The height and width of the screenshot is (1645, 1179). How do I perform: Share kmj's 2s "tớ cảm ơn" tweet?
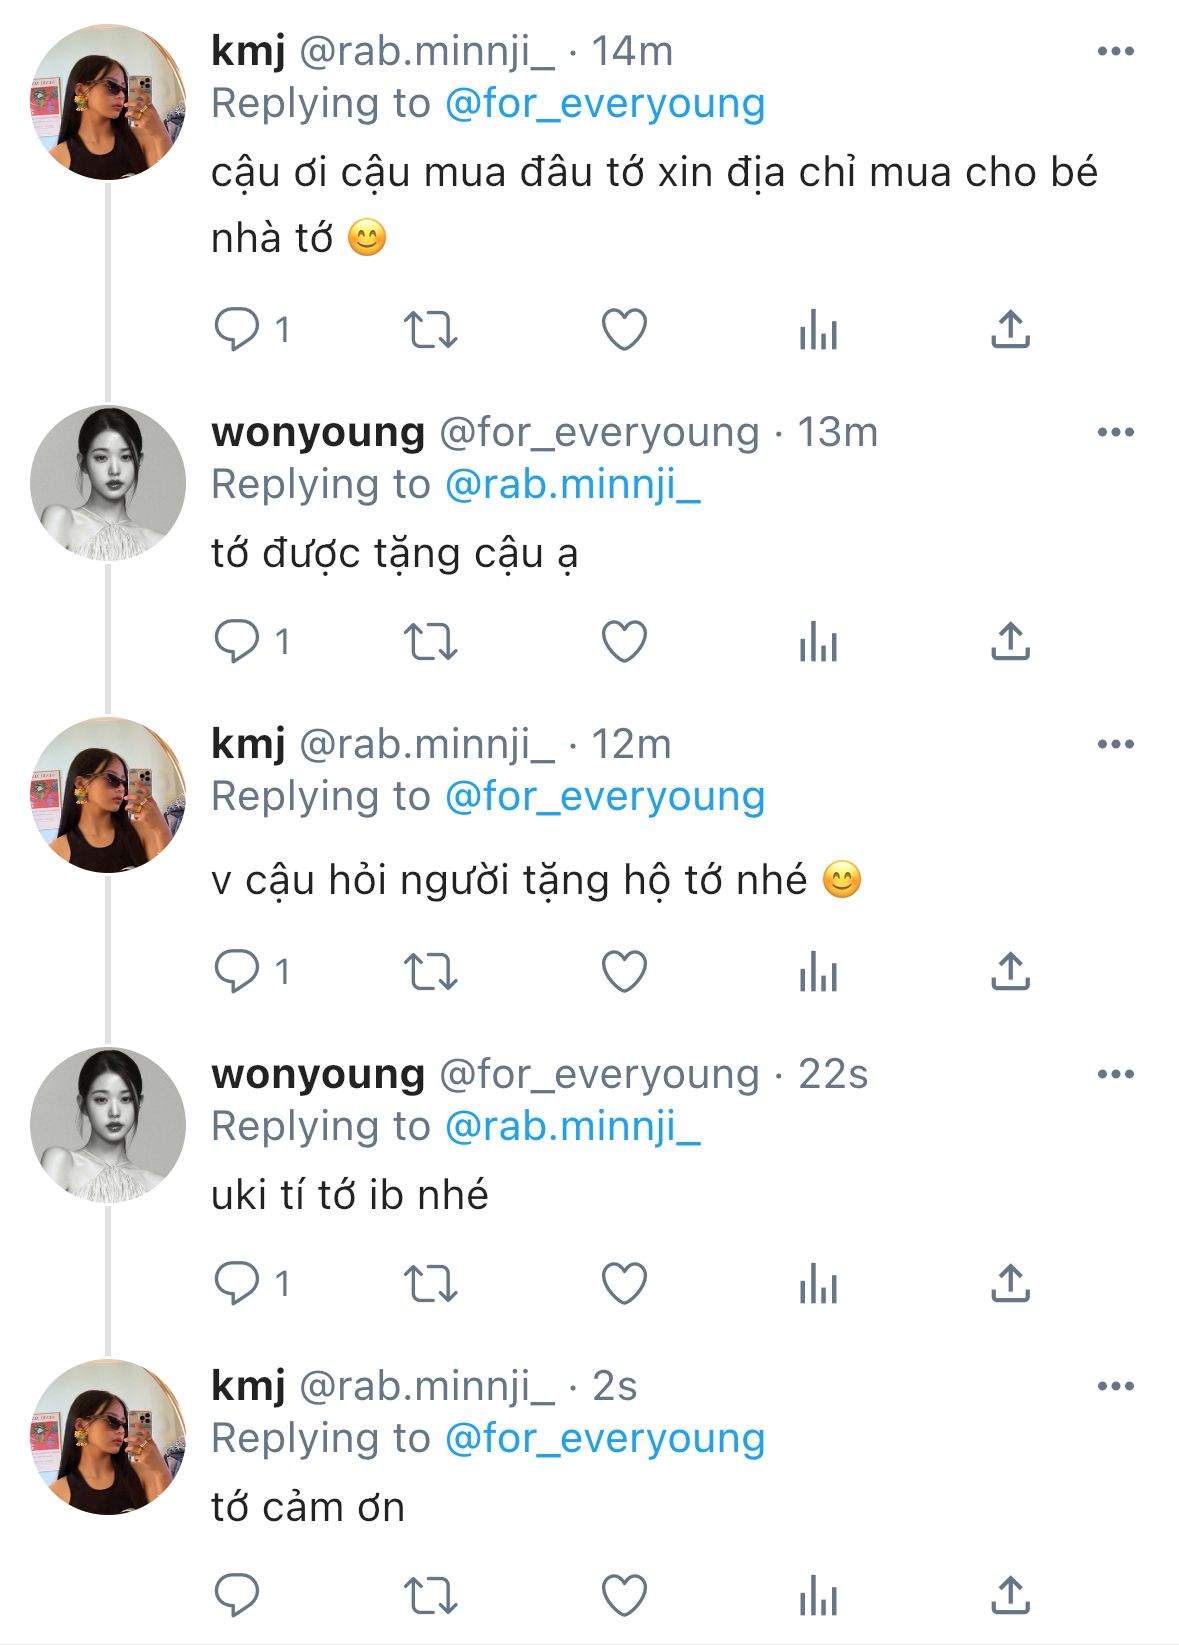coord(1010,1595)
